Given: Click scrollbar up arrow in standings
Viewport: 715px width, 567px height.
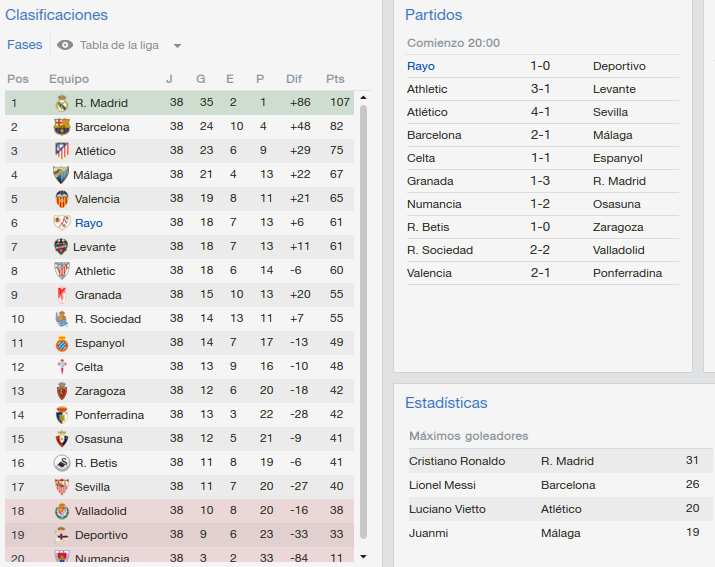Looking at the screenshot, I should point(363,98).
